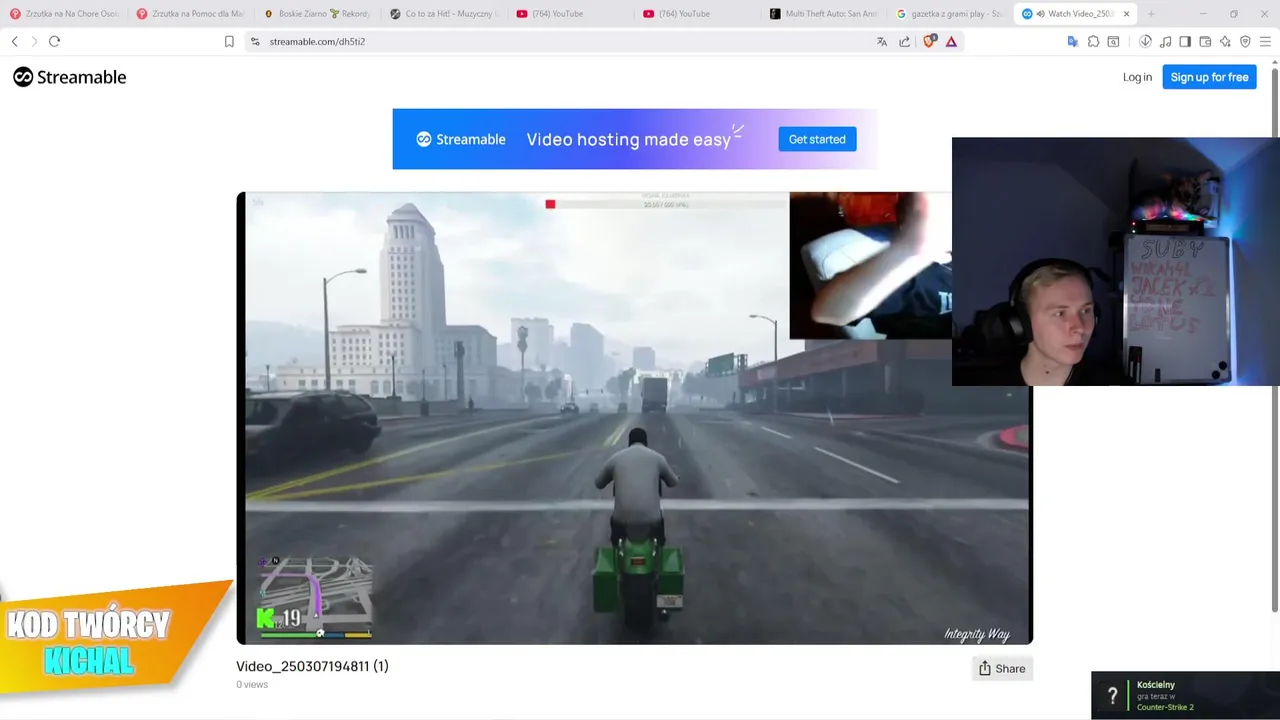The image size is (1280, 720).
Task: Open Brave Rewards triangle icon
Action: click(951, 41)
